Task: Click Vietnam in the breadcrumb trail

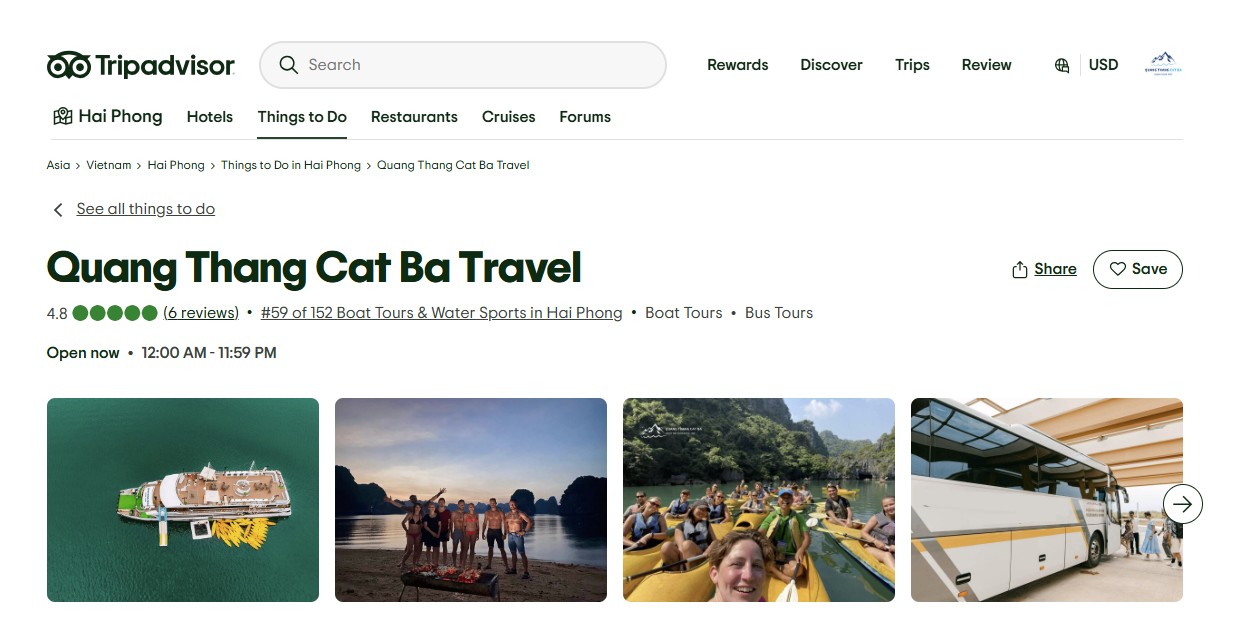Action: point(108,165)
